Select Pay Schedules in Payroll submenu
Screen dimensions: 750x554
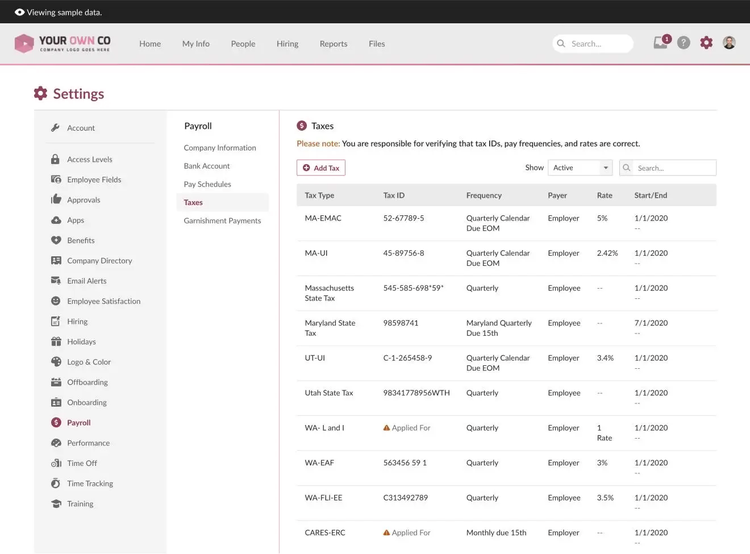(207, 184)
